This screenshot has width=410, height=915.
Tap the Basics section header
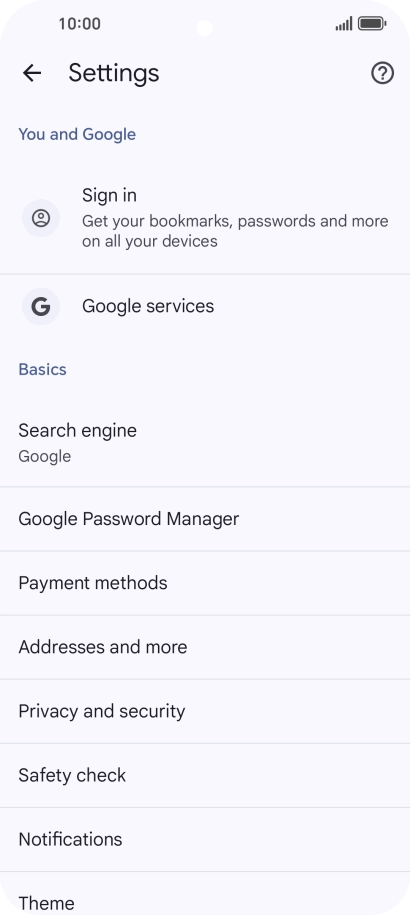[x=43, y=369]
